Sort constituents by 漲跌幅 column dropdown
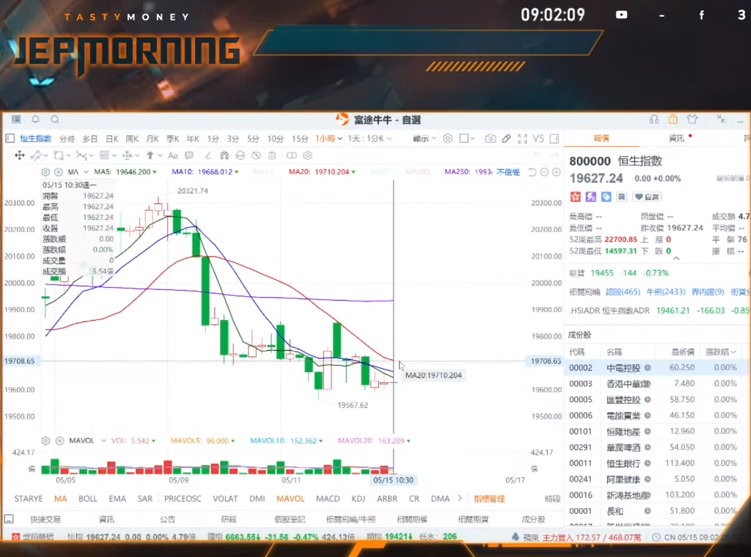The height and width of the screenshot is (557, 751). [721, 352]
